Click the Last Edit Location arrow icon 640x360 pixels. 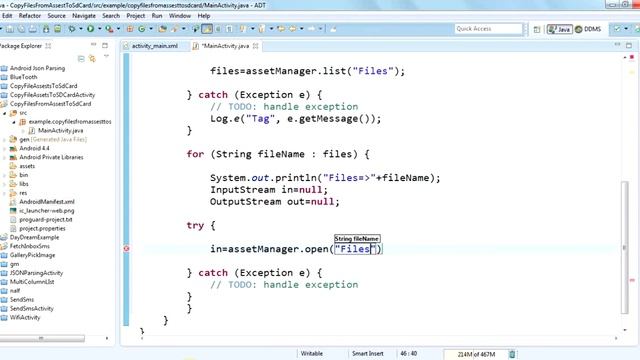click(x=281, y=29)
